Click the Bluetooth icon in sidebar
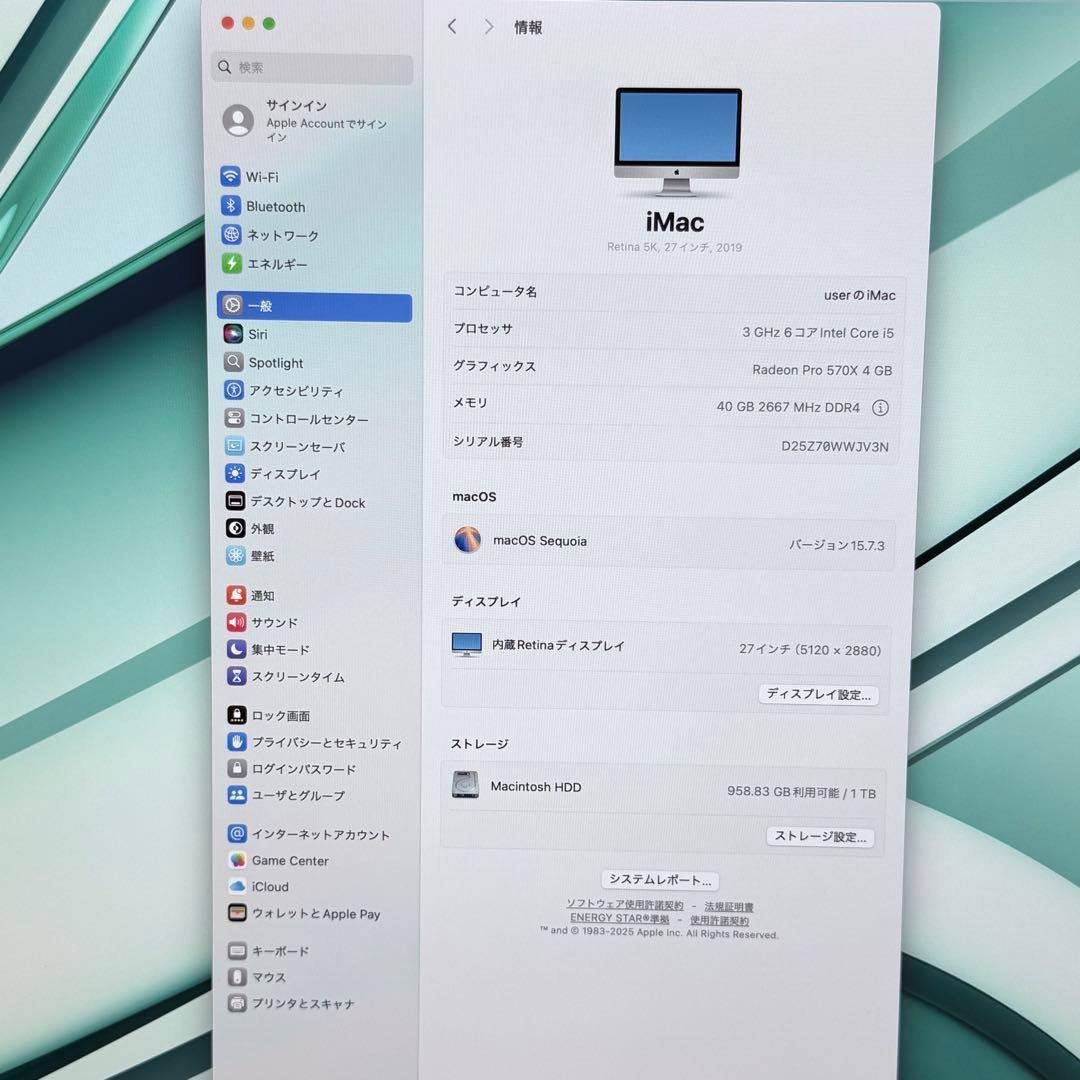The image size is (1080, 1080). [x=231, y=205]
